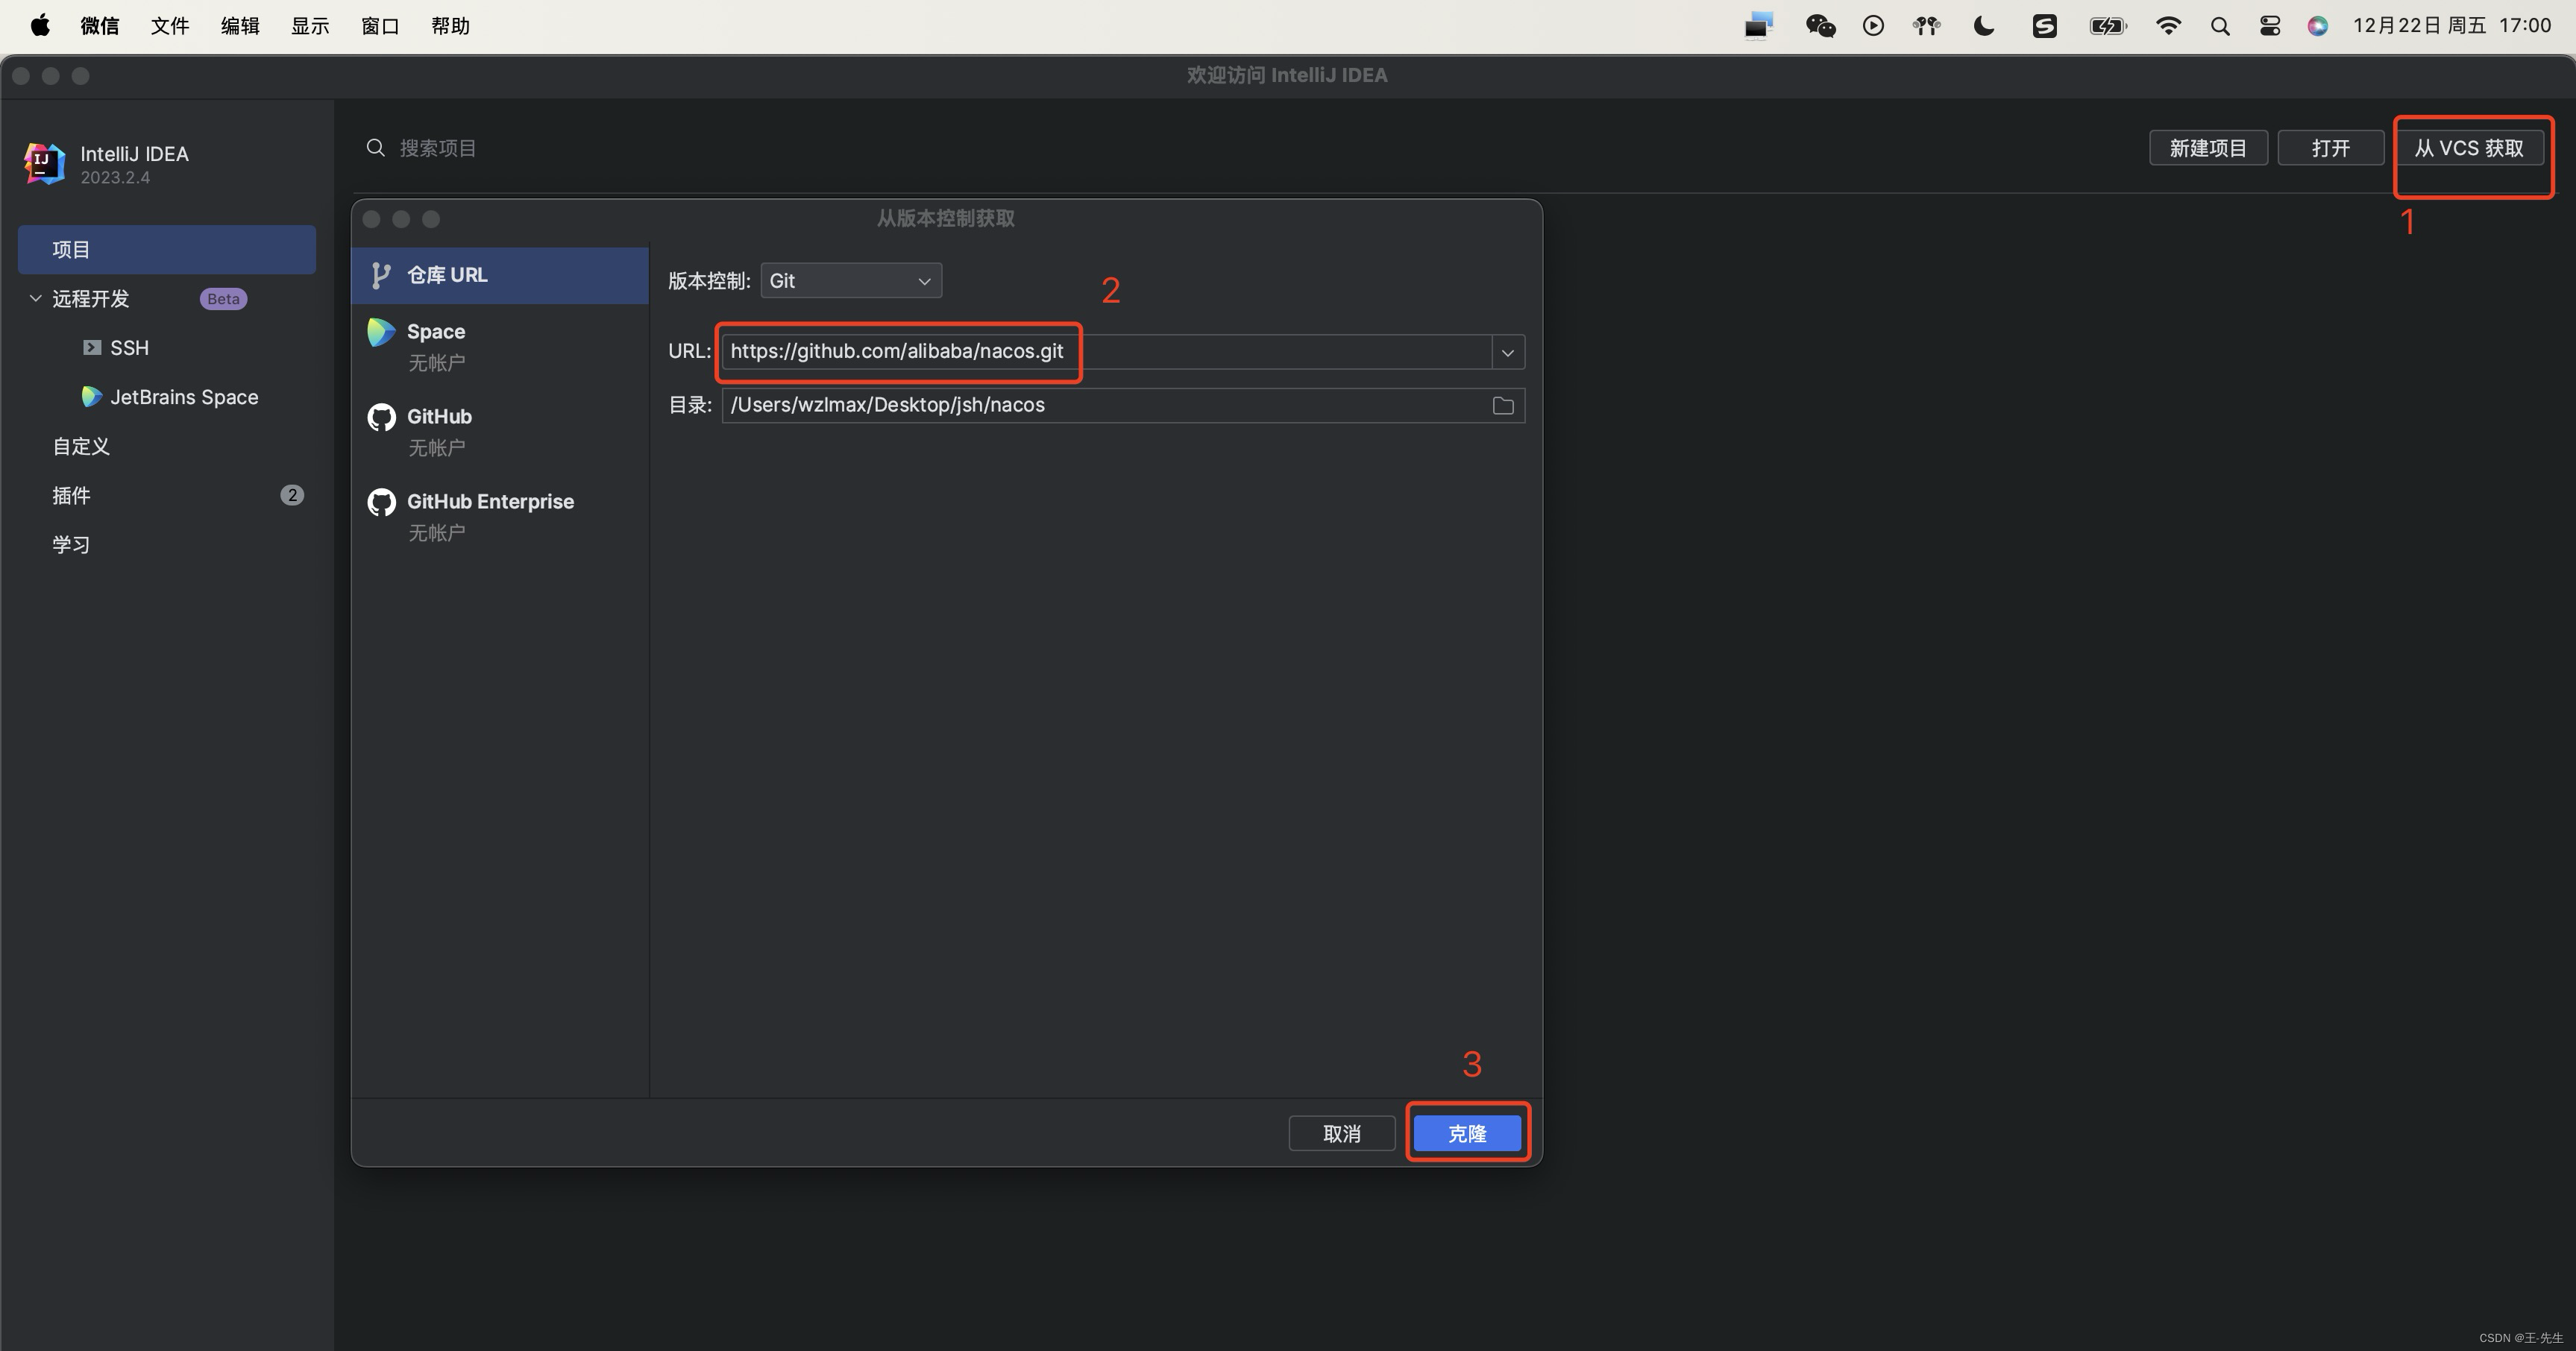Click the GitHub octocat icon
Viewport: 2576px width, 1351px height.
pos(381,417)
